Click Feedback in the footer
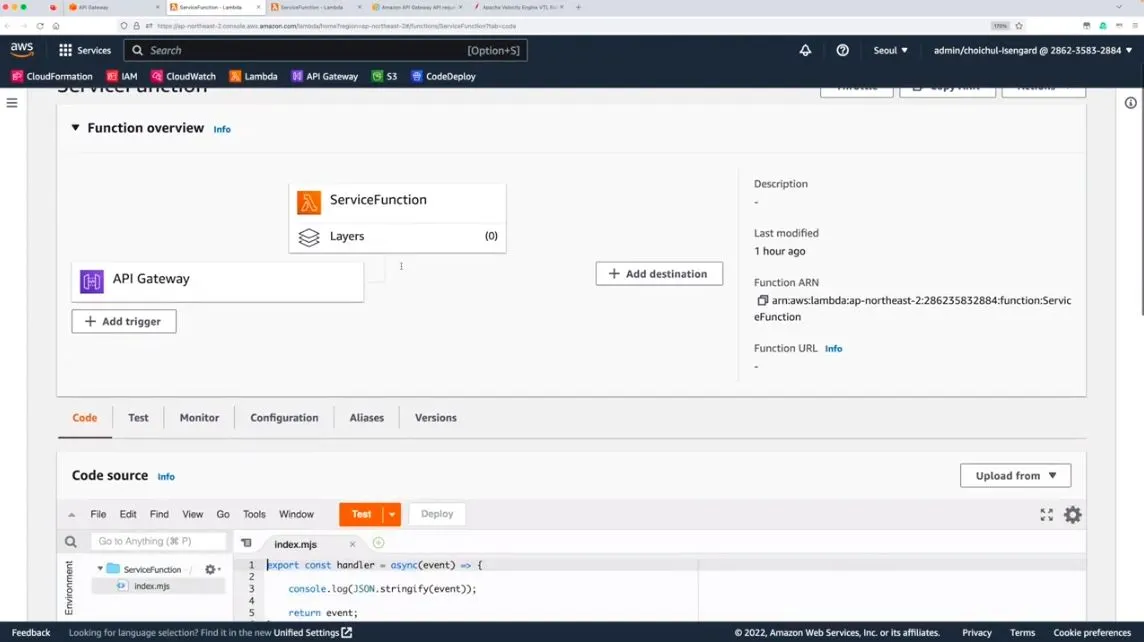This screenshot has width=1144, height=642. pyautogui.click(x=31, y=633)
